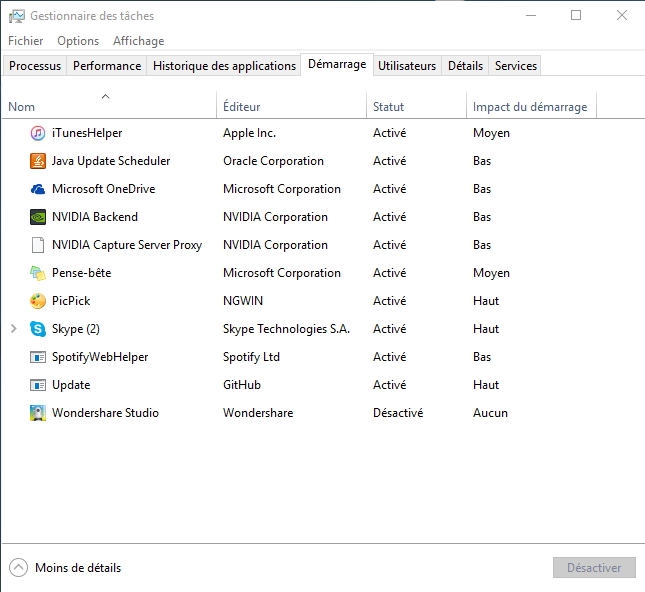This screenshot has height=592, width=645.
Task: Click the Moyen impact for iTunesHelper
Action: coord(491,133)
